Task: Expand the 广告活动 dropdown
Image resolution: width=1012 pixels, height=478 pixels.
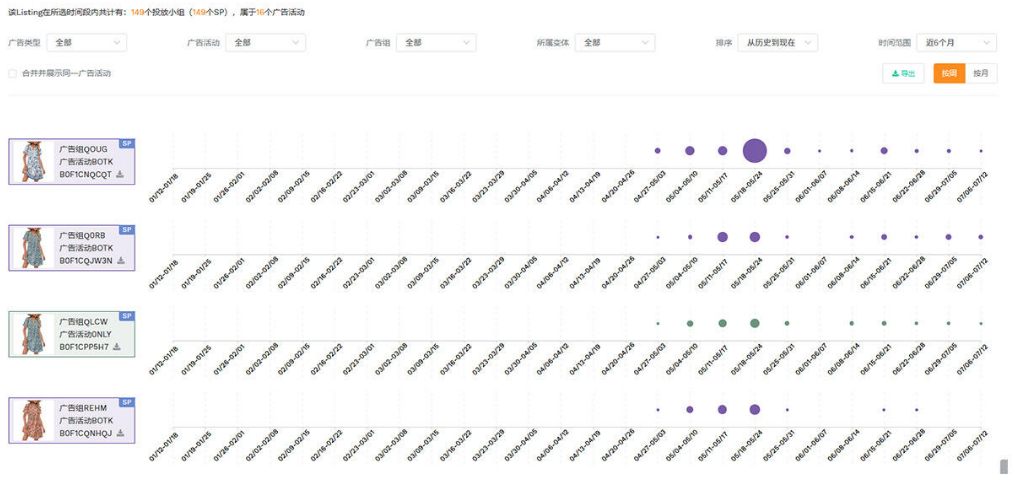Action: click(x=265, y=43)
